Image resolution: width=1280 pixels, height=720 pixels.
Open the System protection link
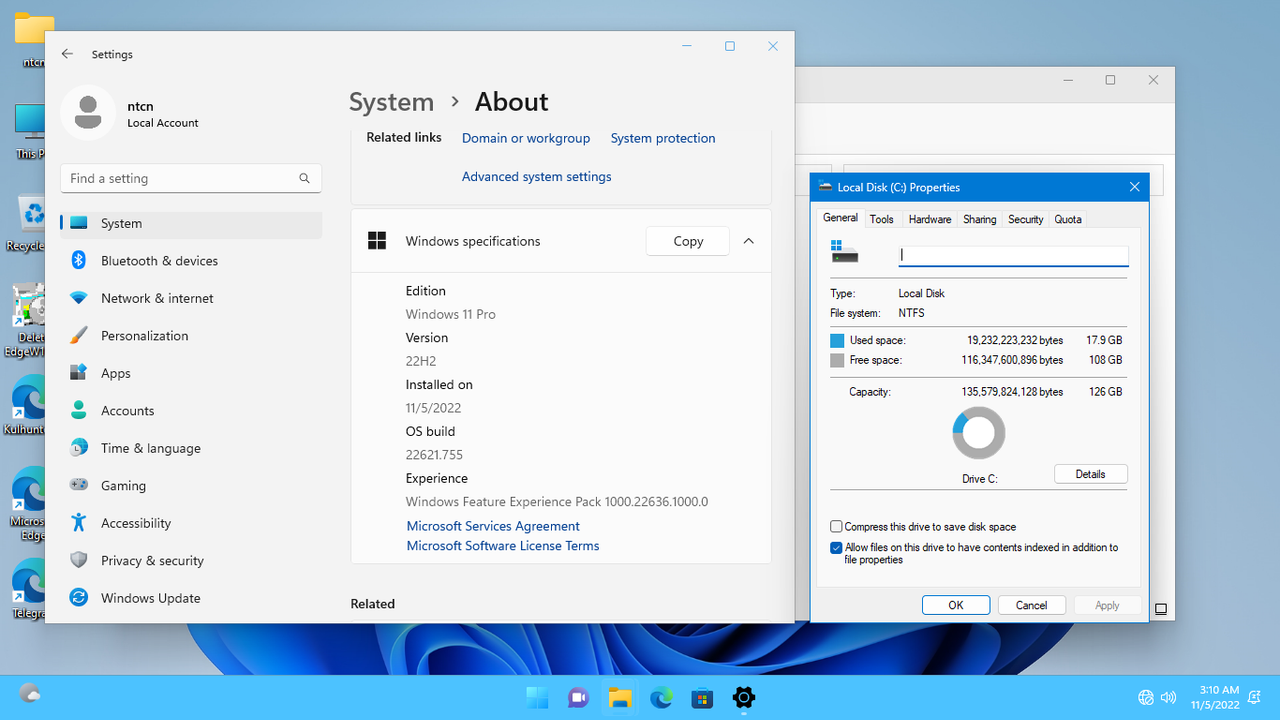(663, 138)
